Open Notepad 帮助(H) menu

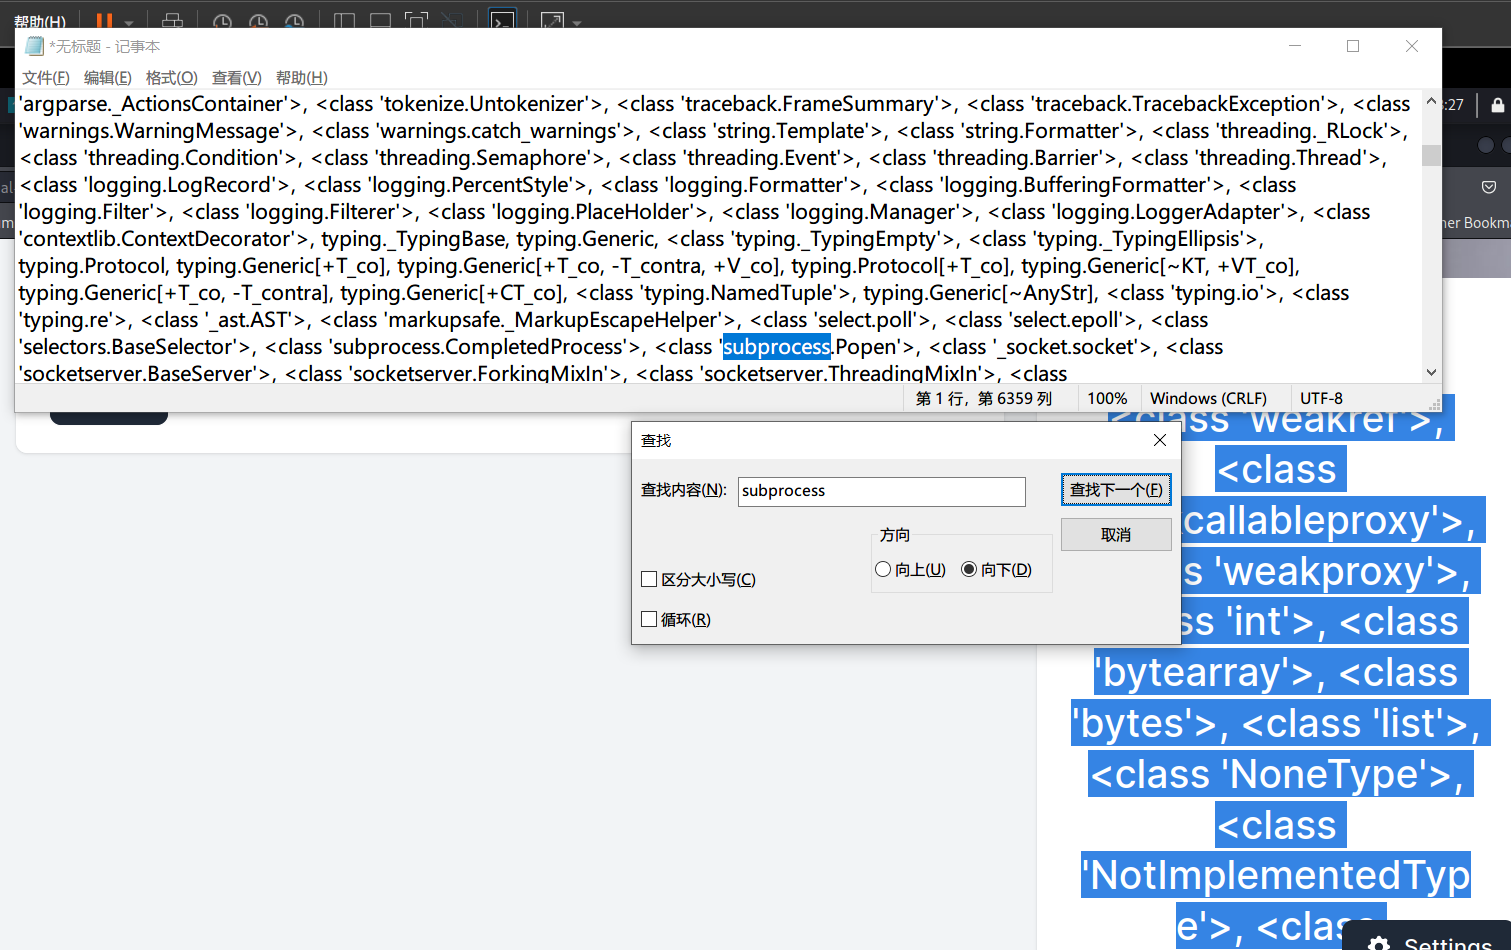point(302,77)
